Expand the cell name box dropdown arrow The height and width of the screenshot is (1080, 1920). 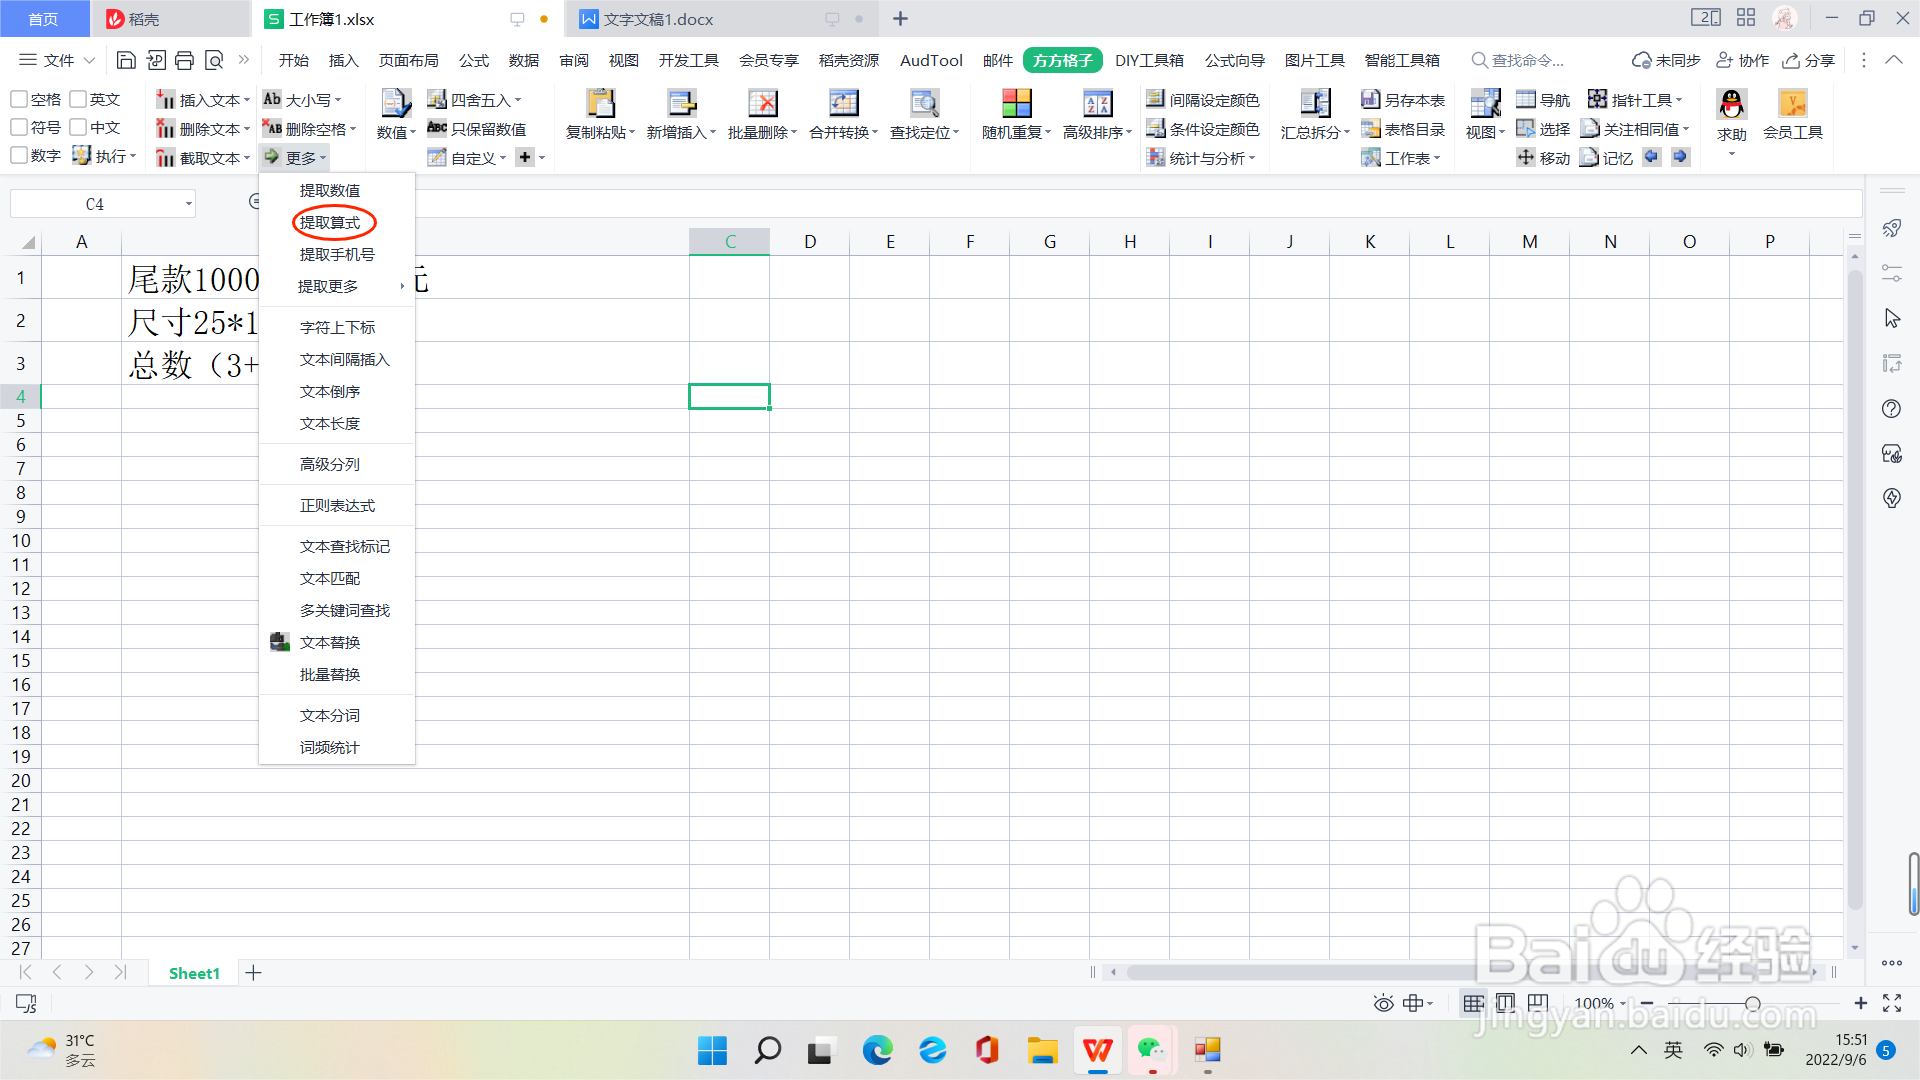click(188, 204)
